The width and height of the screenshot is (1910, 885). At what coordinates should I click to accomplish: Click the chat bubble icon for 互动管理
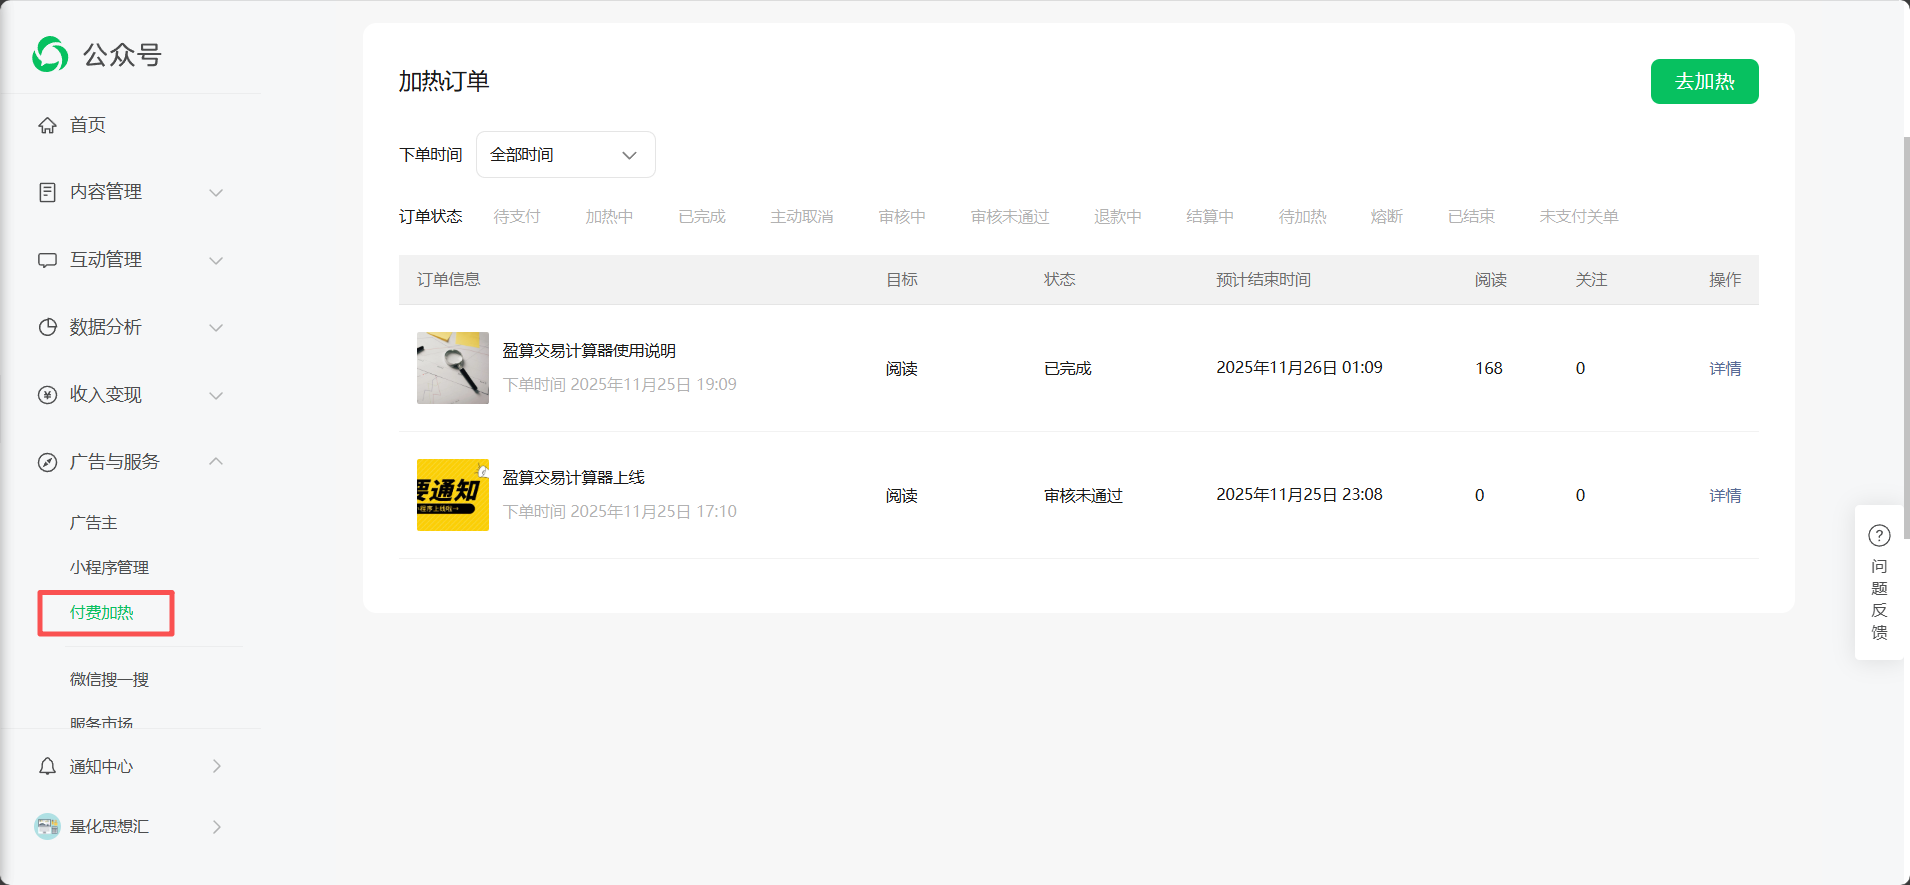pyautogui.click(x=47, y=260)
